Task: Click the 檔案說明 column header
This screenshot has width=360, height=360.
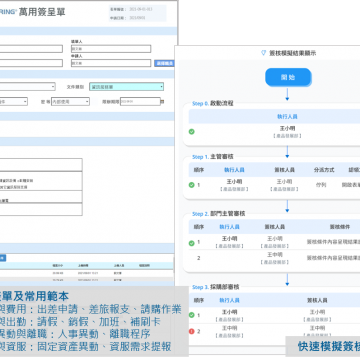Action: pos(144,266)
